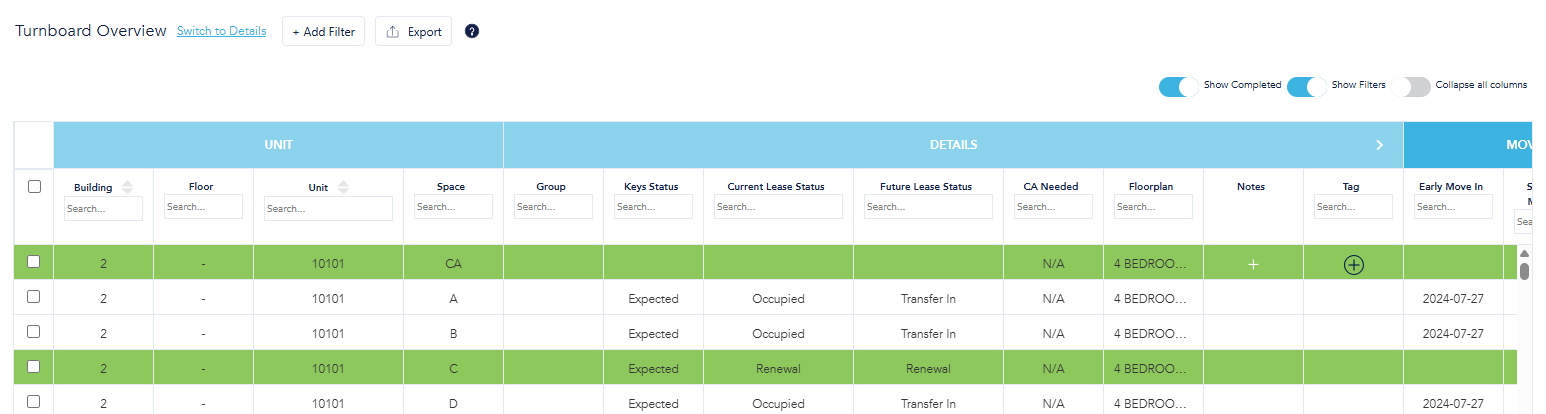The image size is (1546, 414).
Task: Open the help question mark icon
Action: coord(472,31)
